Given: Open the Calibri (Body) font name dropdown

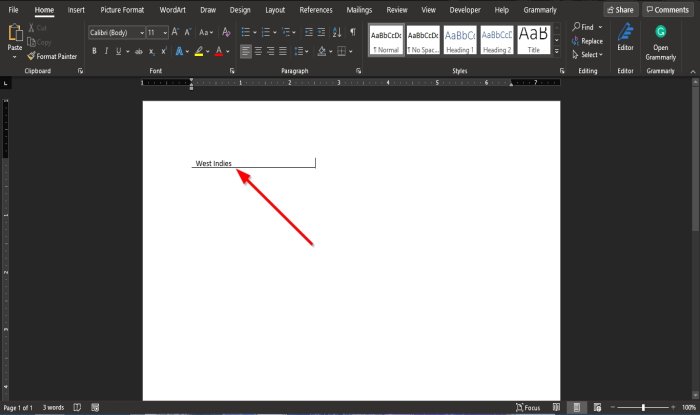Looking at the screenshot, I should pyautogui.click(x=116, y=32).
